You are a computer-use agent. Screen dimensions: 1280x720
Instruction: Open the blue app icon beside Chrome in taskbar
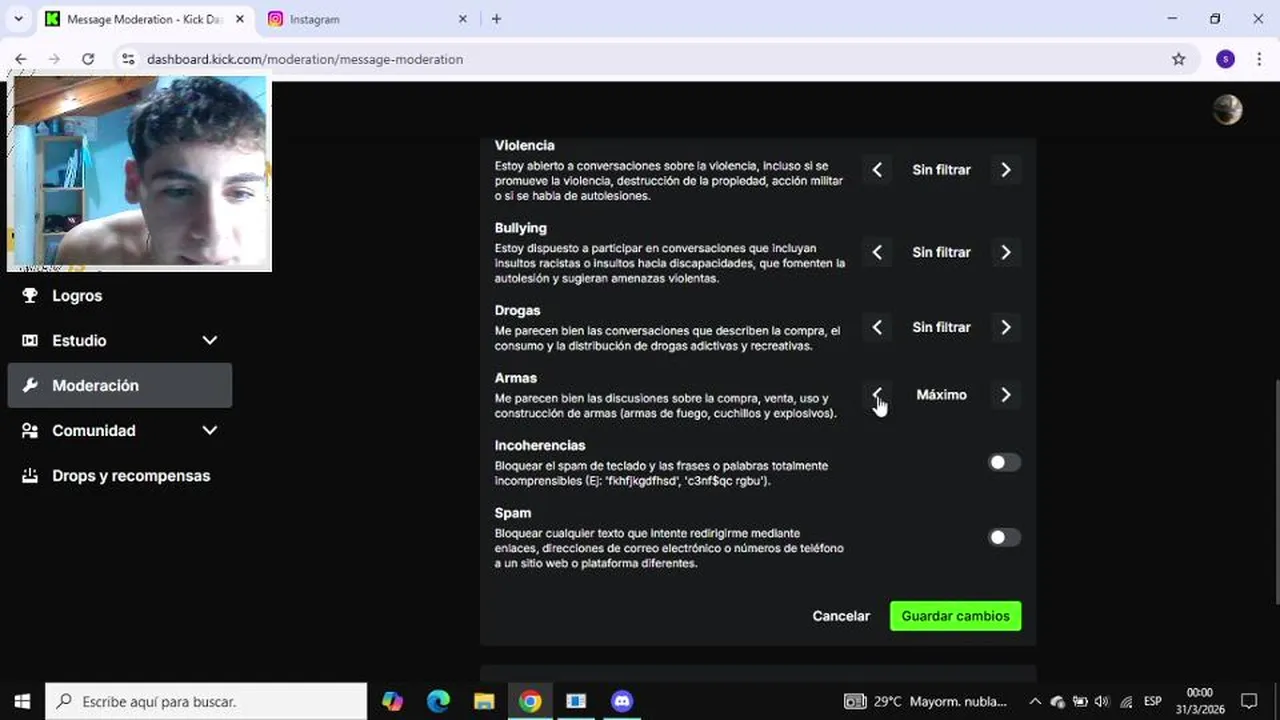tap(576, 701)
